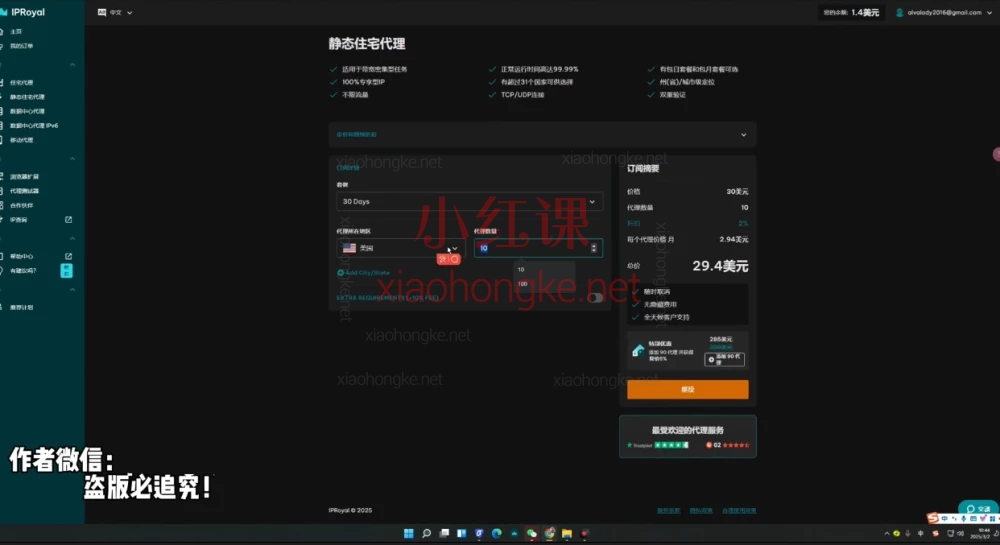The image size is (1000, 545).
Task: Click the add 90 proxies button
Action: [724, 360]
